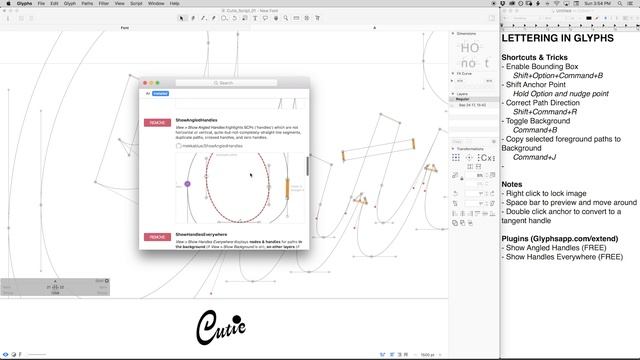Image resolution: width=640 pixels, height=360 pixels.
Task: Open the Apple menu
Action: click(8, 3)
